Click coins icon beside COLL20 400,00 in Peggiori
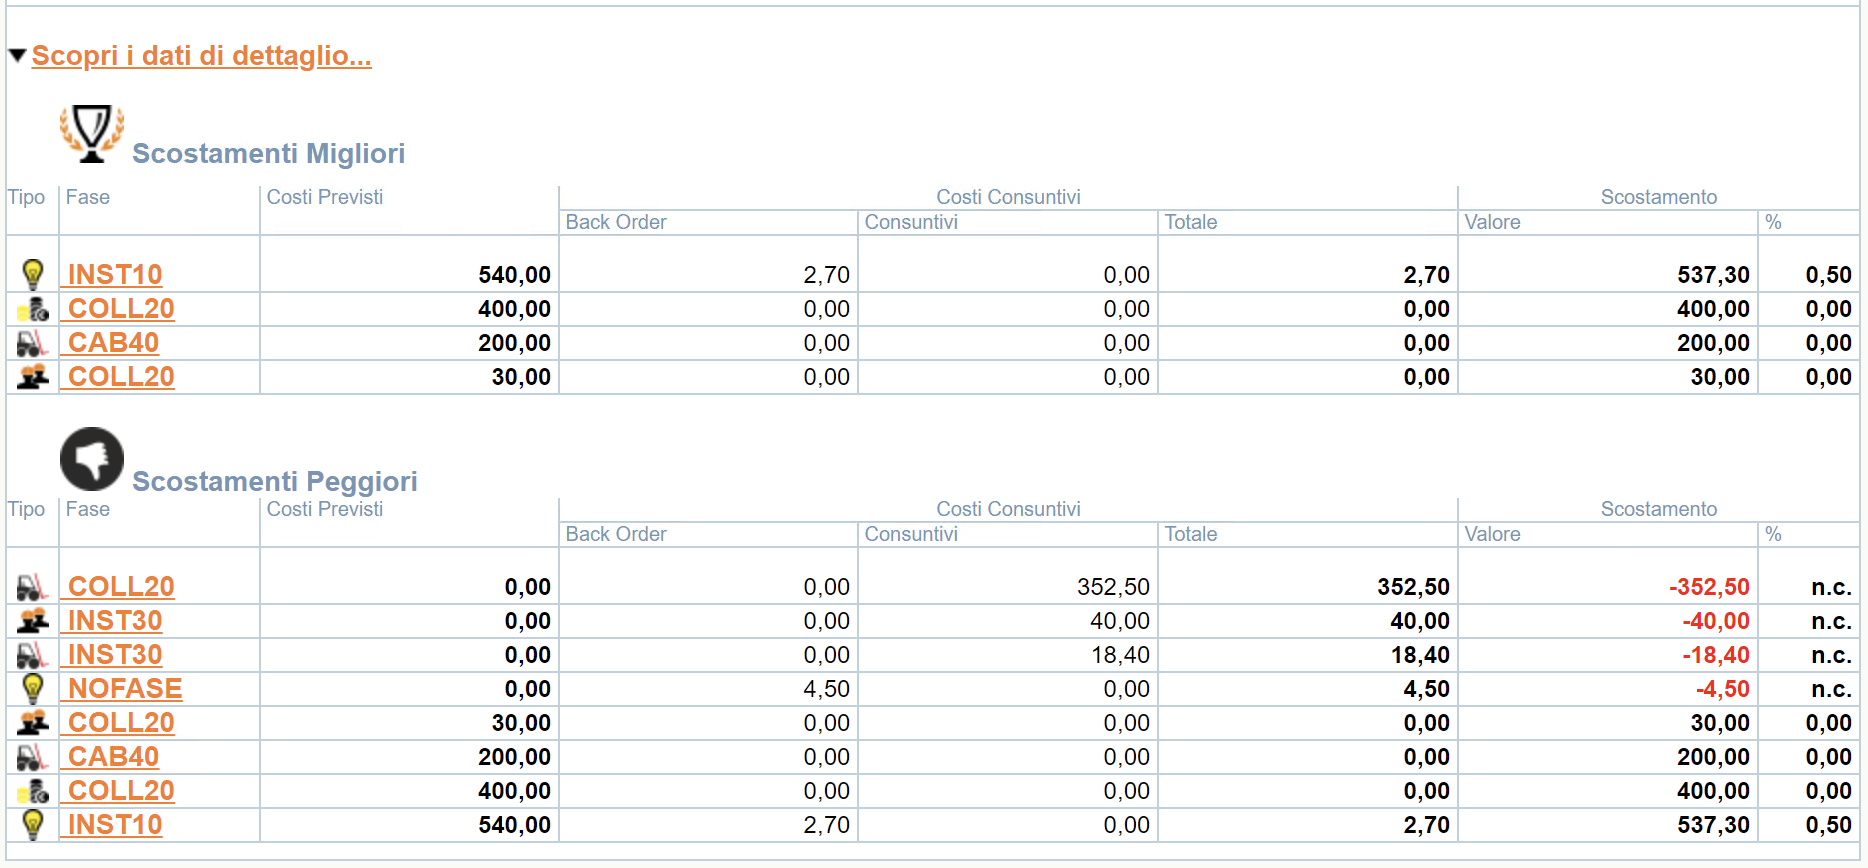 pos(33,791)
